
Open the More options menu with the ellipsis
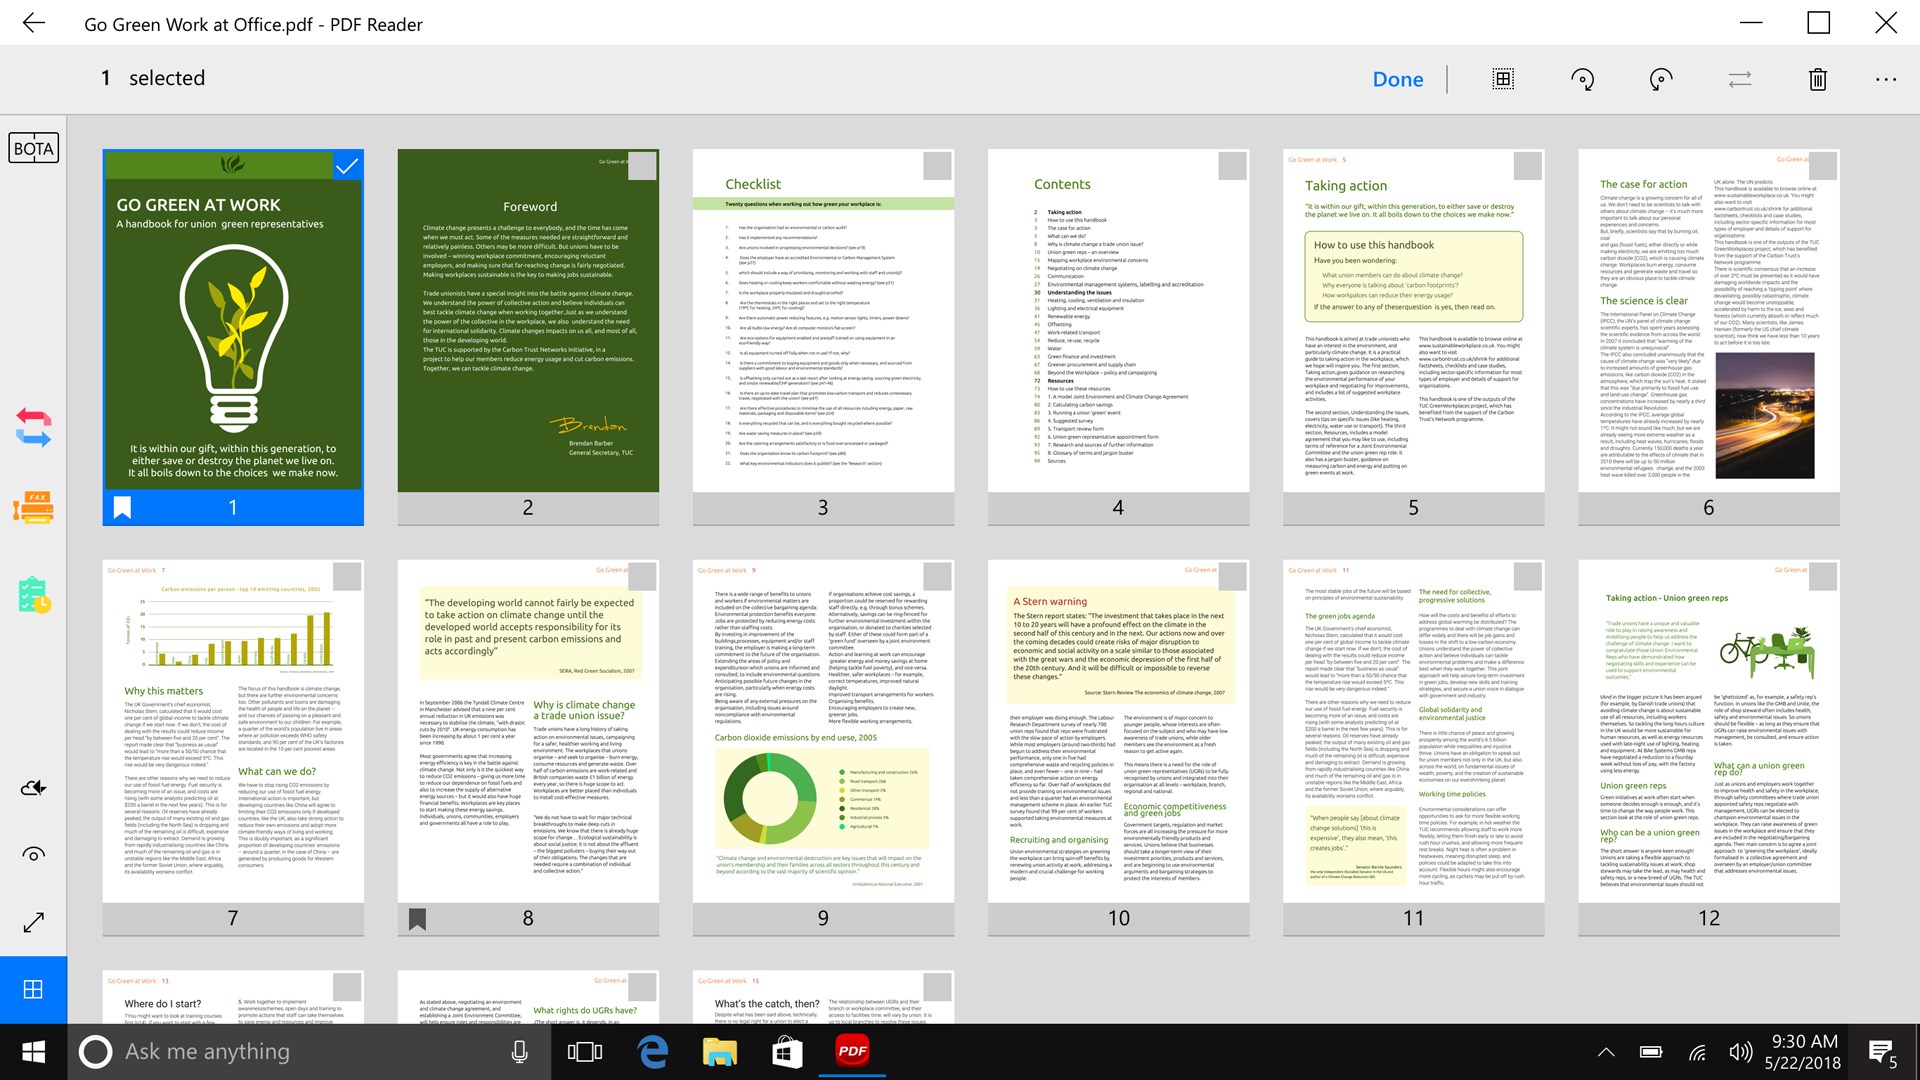pyautogui.click(x=1886, y=79)
